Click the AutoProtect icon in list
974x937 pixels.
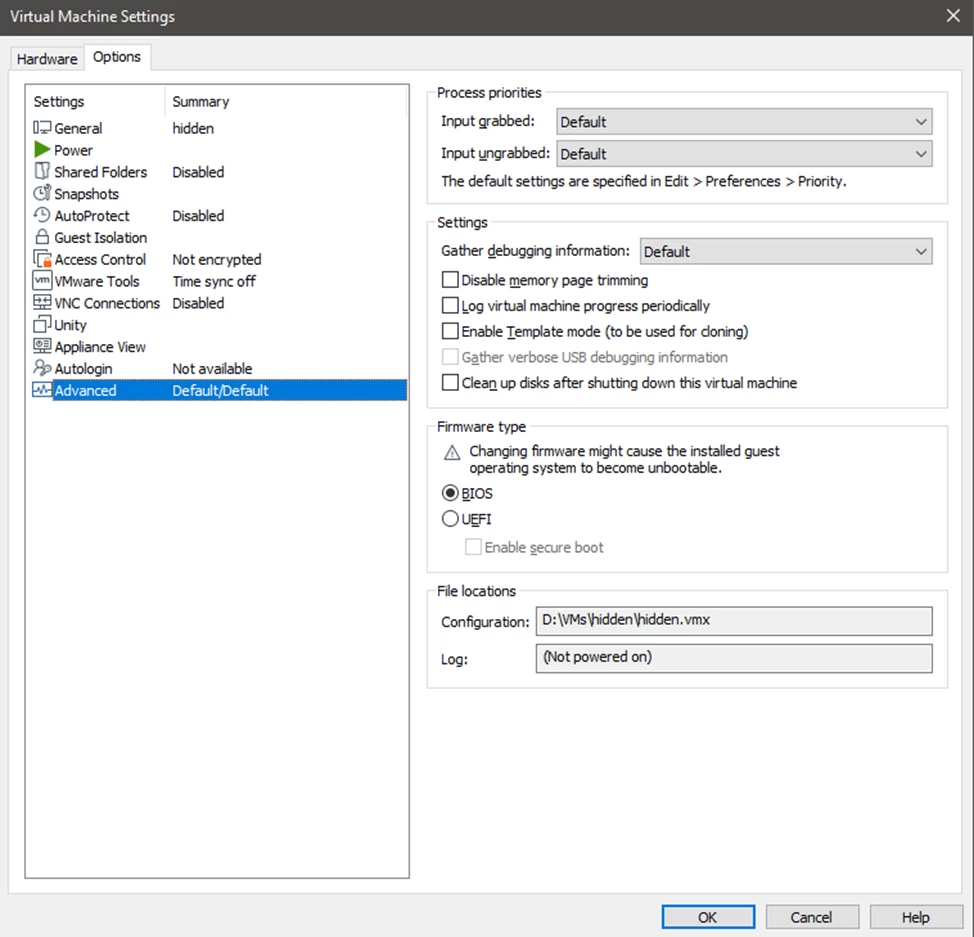coord(42,216)
